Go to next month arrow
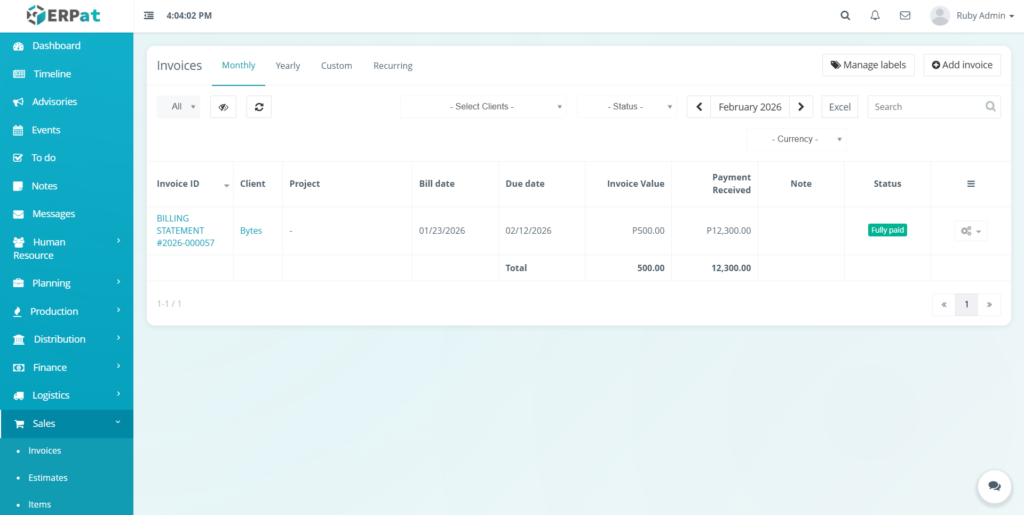Viewport: 1024px width, 515px height. [x=801, y=107]
